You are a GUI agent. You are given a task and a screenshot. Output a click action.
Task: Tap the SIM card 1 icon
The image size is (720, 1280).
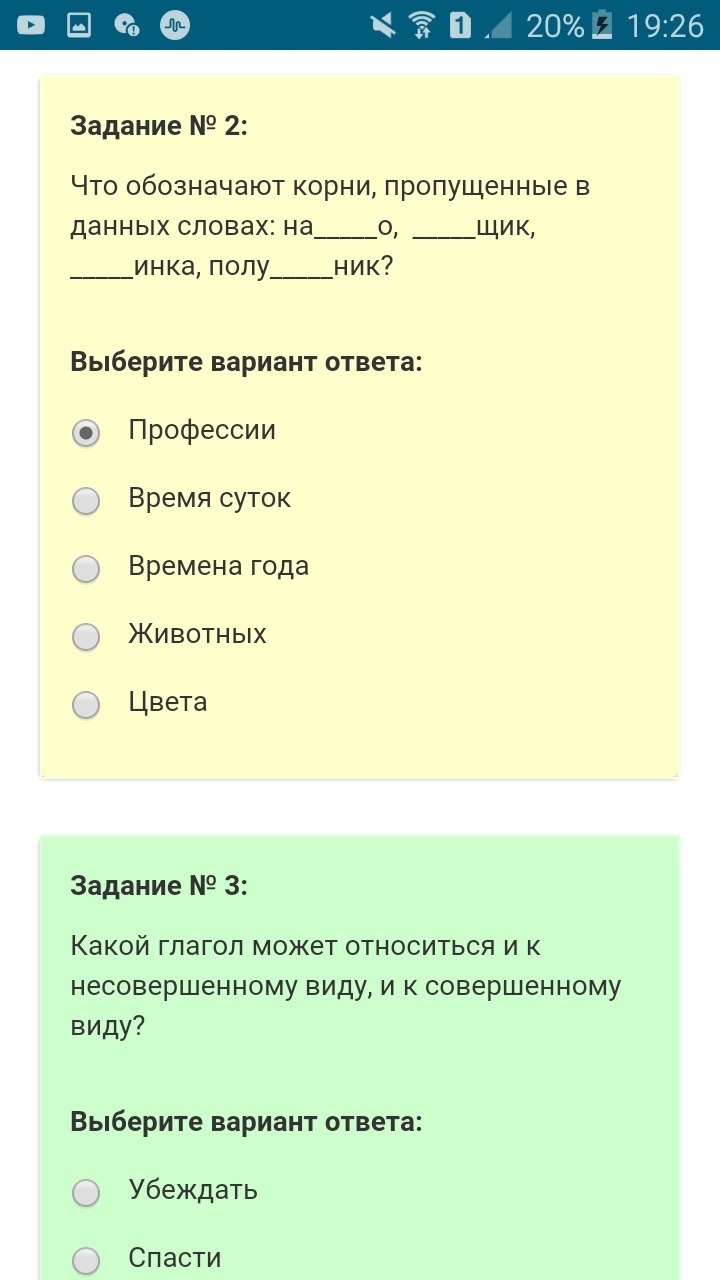[460, 25]
